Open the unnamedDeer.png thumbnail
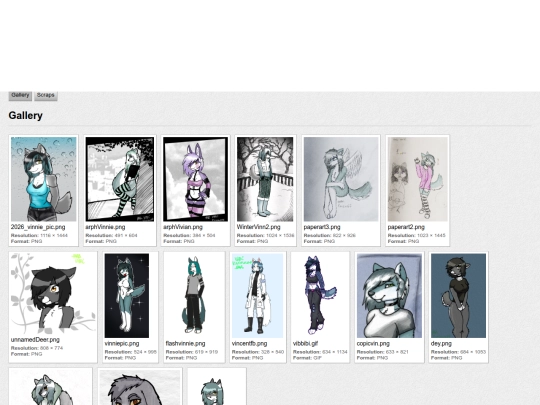The width and height of the screenshot is (540, 405). pos(53,294)
